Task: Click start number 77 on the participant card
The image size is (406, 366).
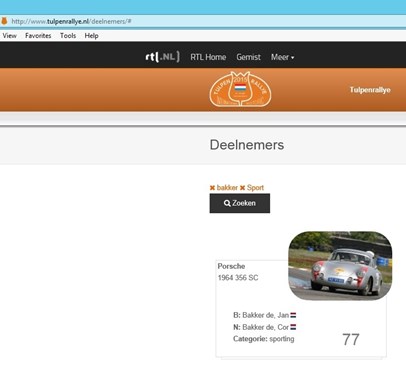Action: [x=351, y=340]
